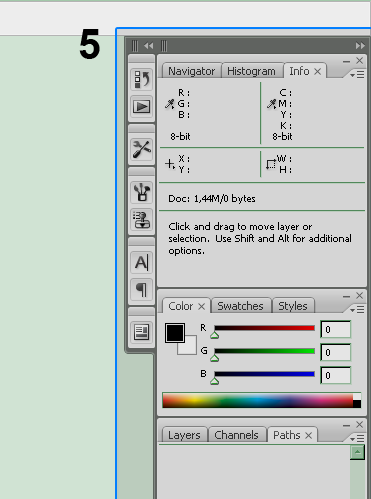Click the CMYK eyedropper icon in Info

point(272,104)
